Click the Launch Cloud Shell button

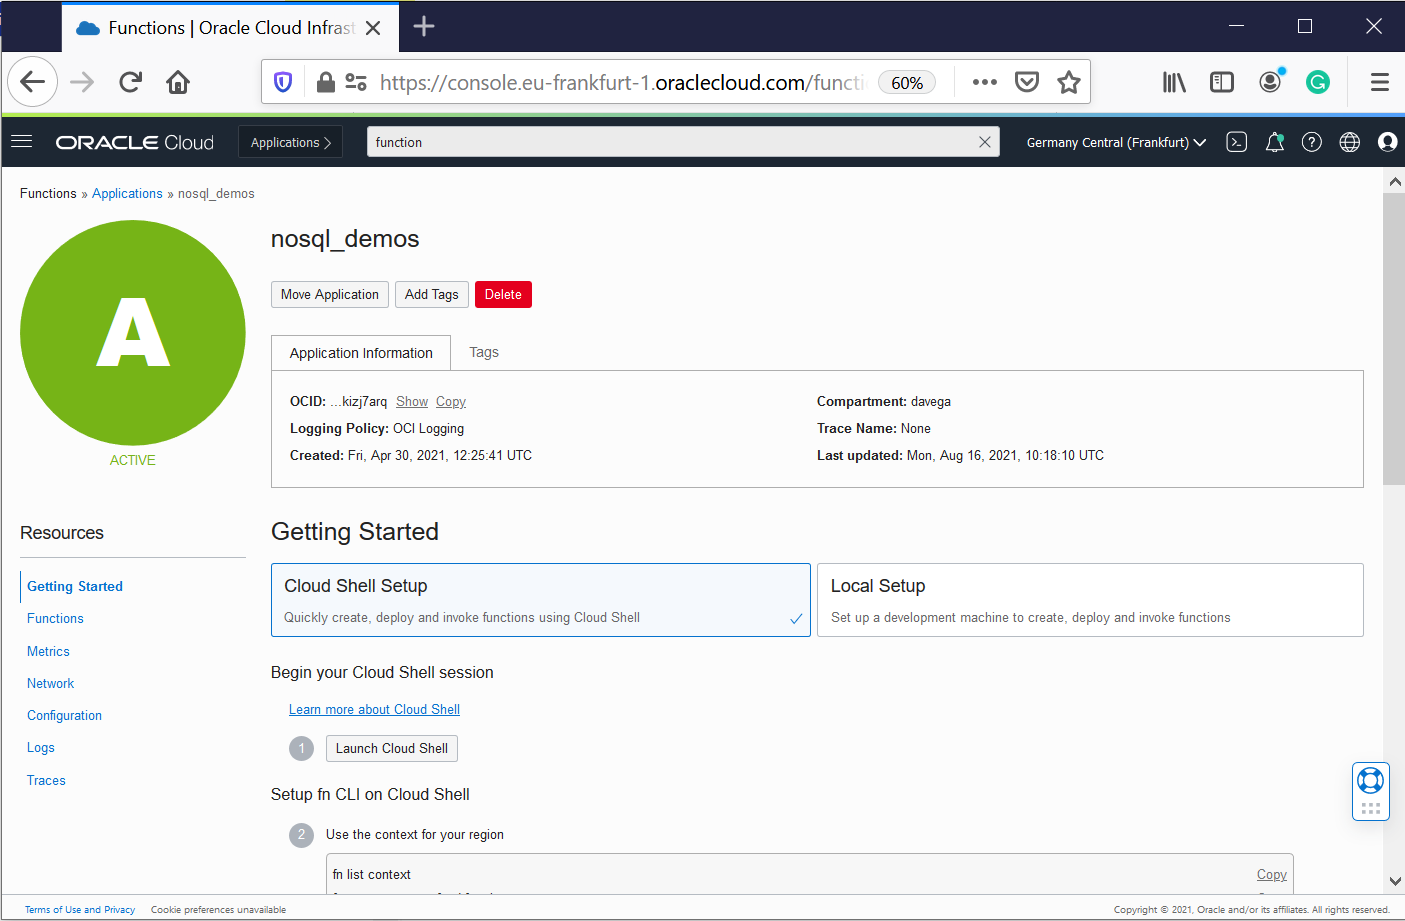point(392,748)
